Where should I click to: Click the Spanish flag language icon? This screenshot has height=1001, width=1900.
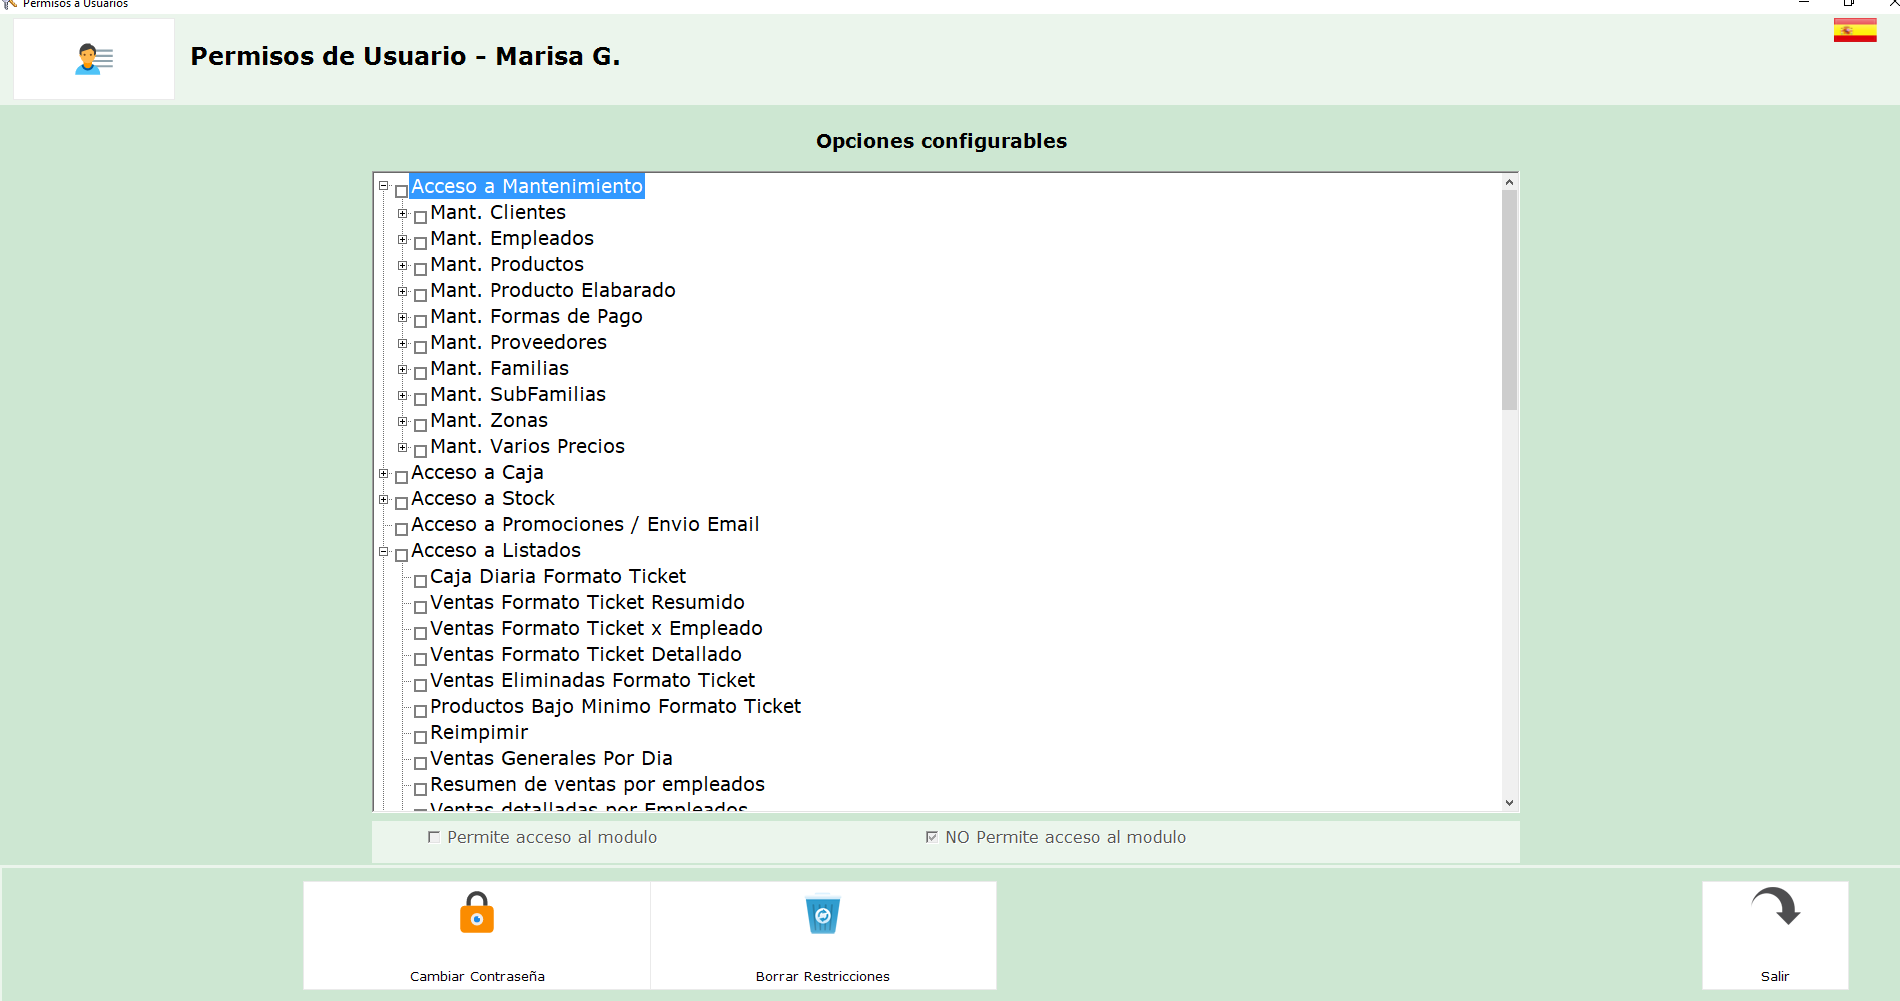tap(1854, 30)
